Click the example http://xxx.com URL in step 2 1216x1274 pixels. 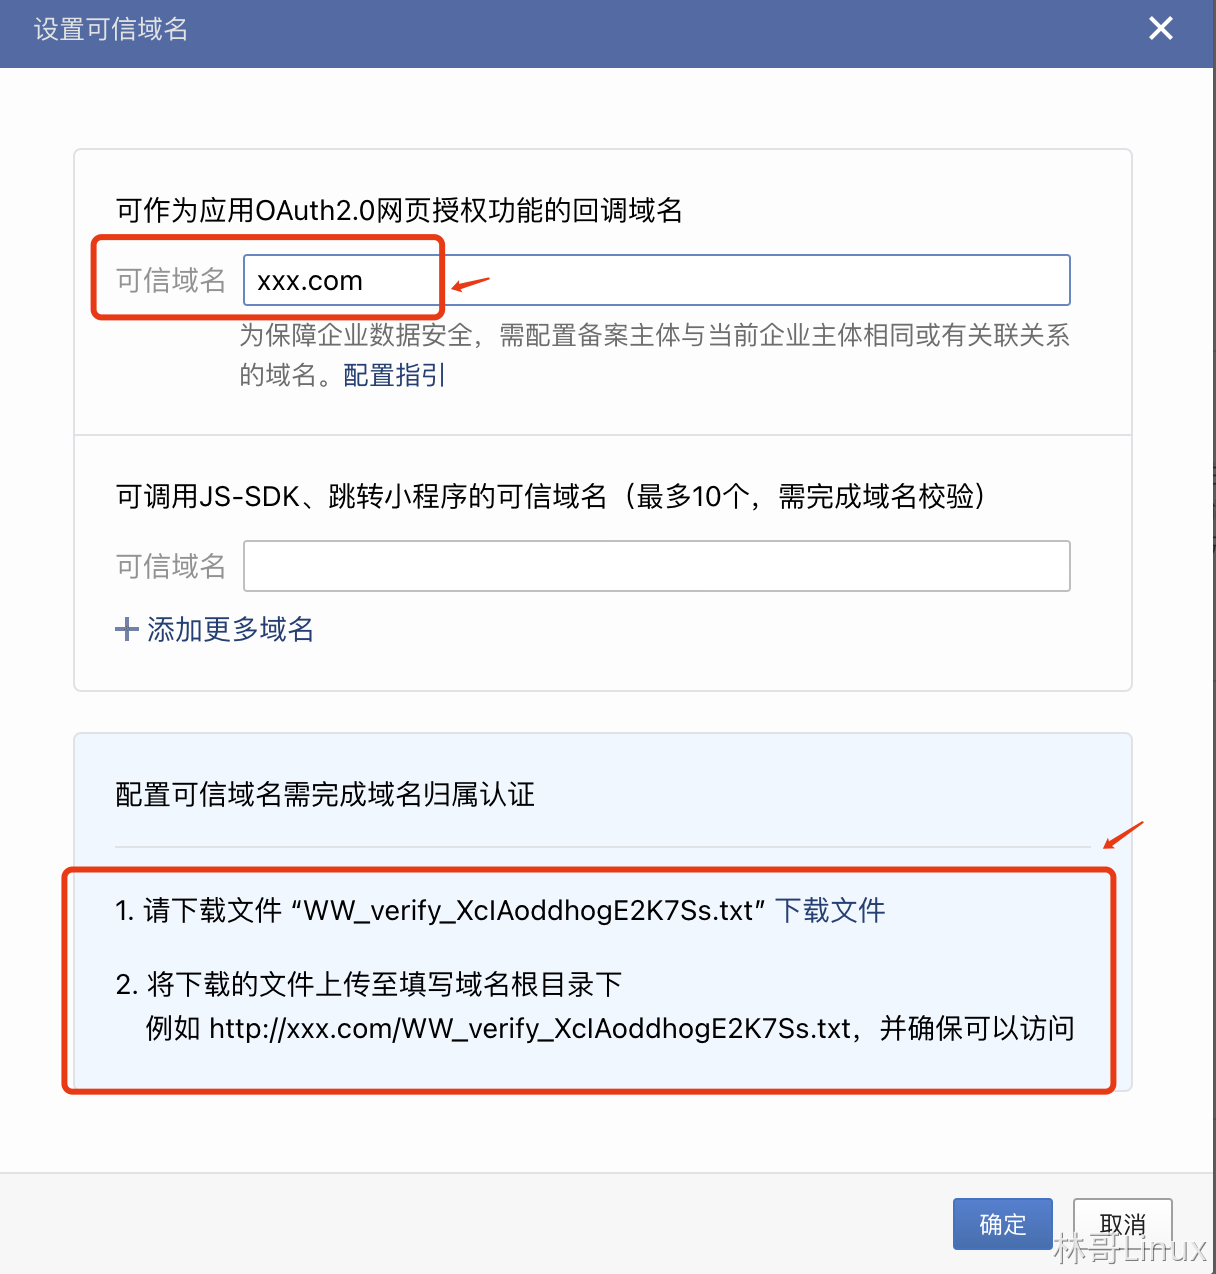point(530,1028)
